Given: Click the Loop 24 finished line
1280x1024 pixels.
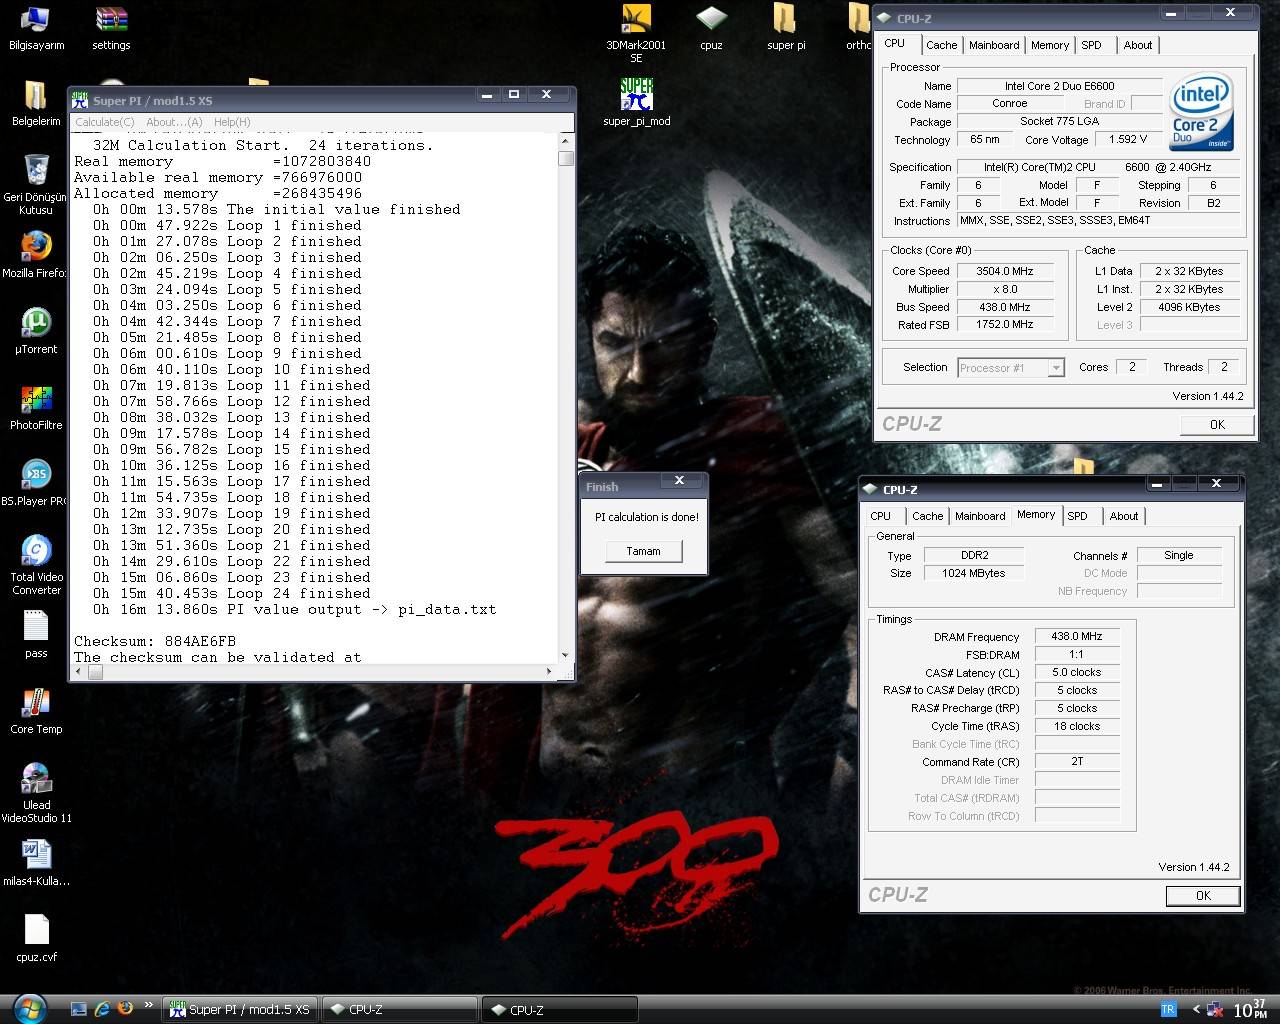Looking at the screenshot, I should [232, 593].
